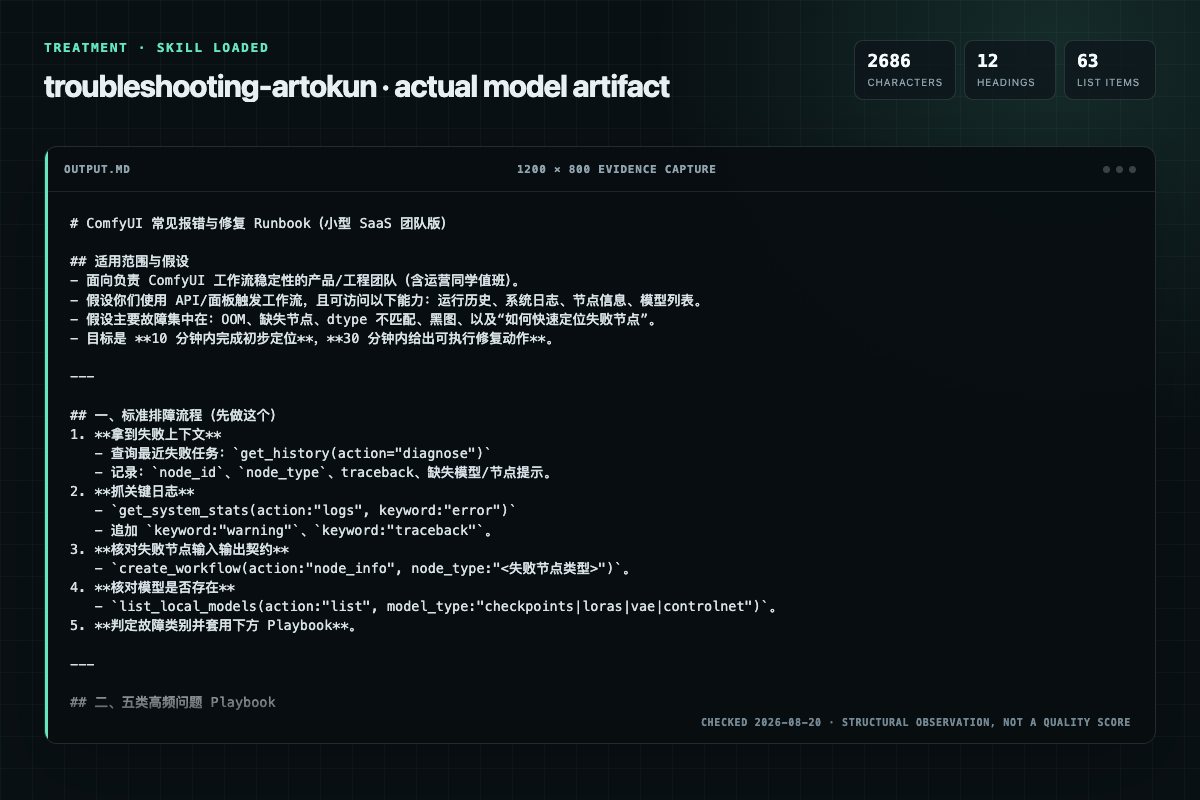1200x800 pixels.
Task: Click the "1200 × 800 EVIDENCE CAPTURE" label
Action: coord(616,169)
